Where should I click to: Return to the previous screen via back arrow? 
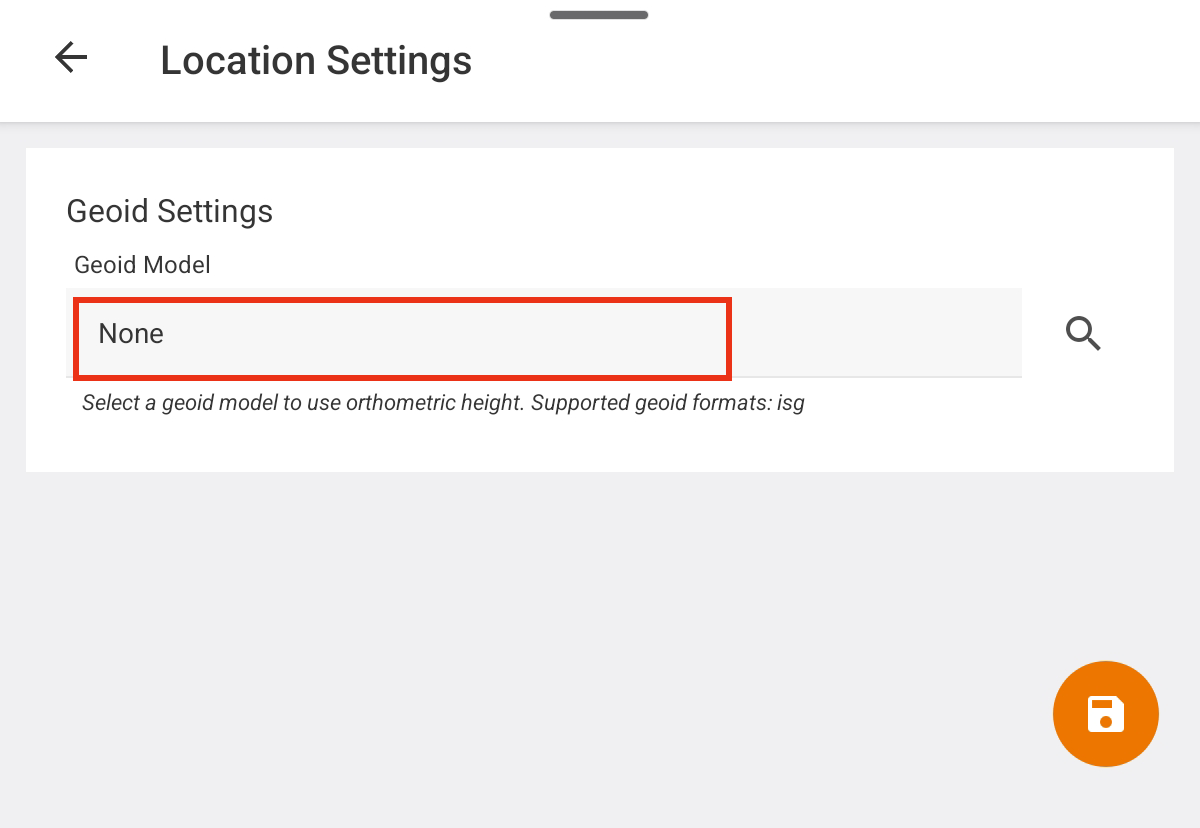click(x=71, y=58)
